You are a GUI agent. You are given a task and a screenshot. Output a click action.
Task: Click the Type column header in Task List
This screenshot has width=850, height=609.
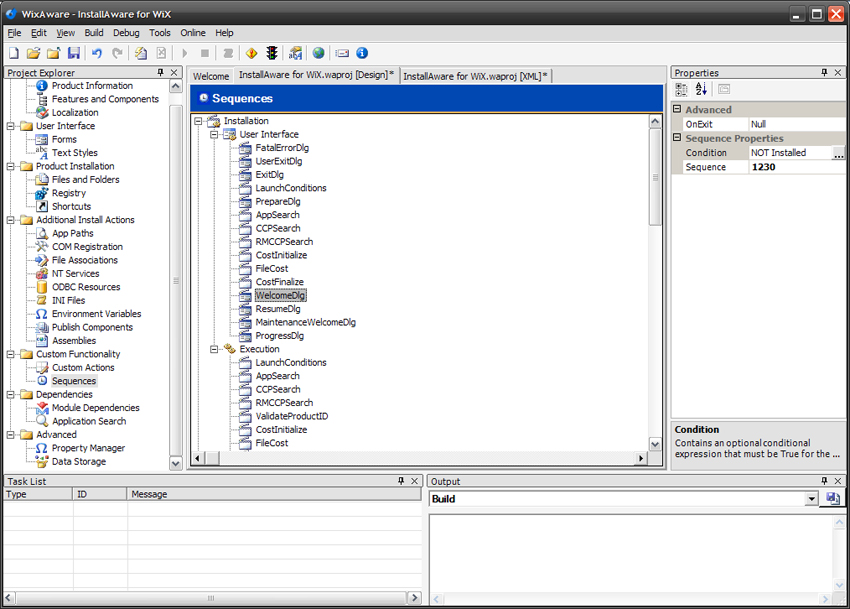pyautogui.click(x=38, y=494)
